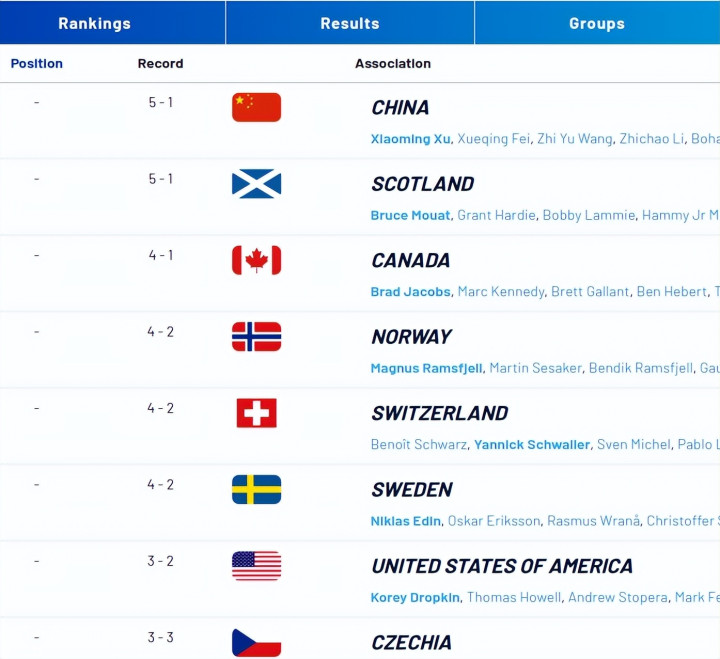The height and width of the screenshot is (659, 720).
Task: Open Niklas Edin's player page
Action: (x=405, y=521)
